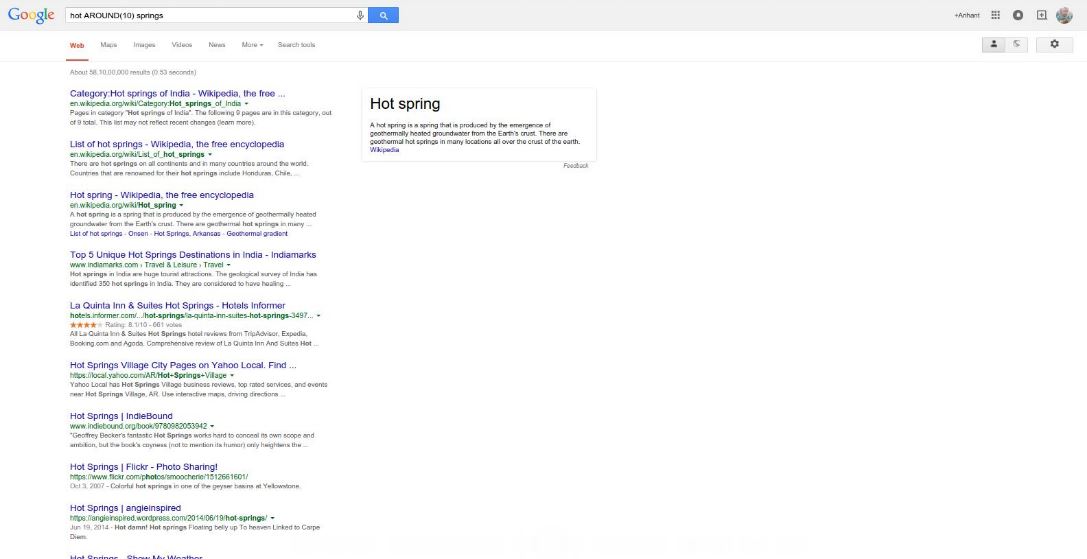Select the Web tab
The width and height of the screenshot is (1087, 559).
coord(77,45)
